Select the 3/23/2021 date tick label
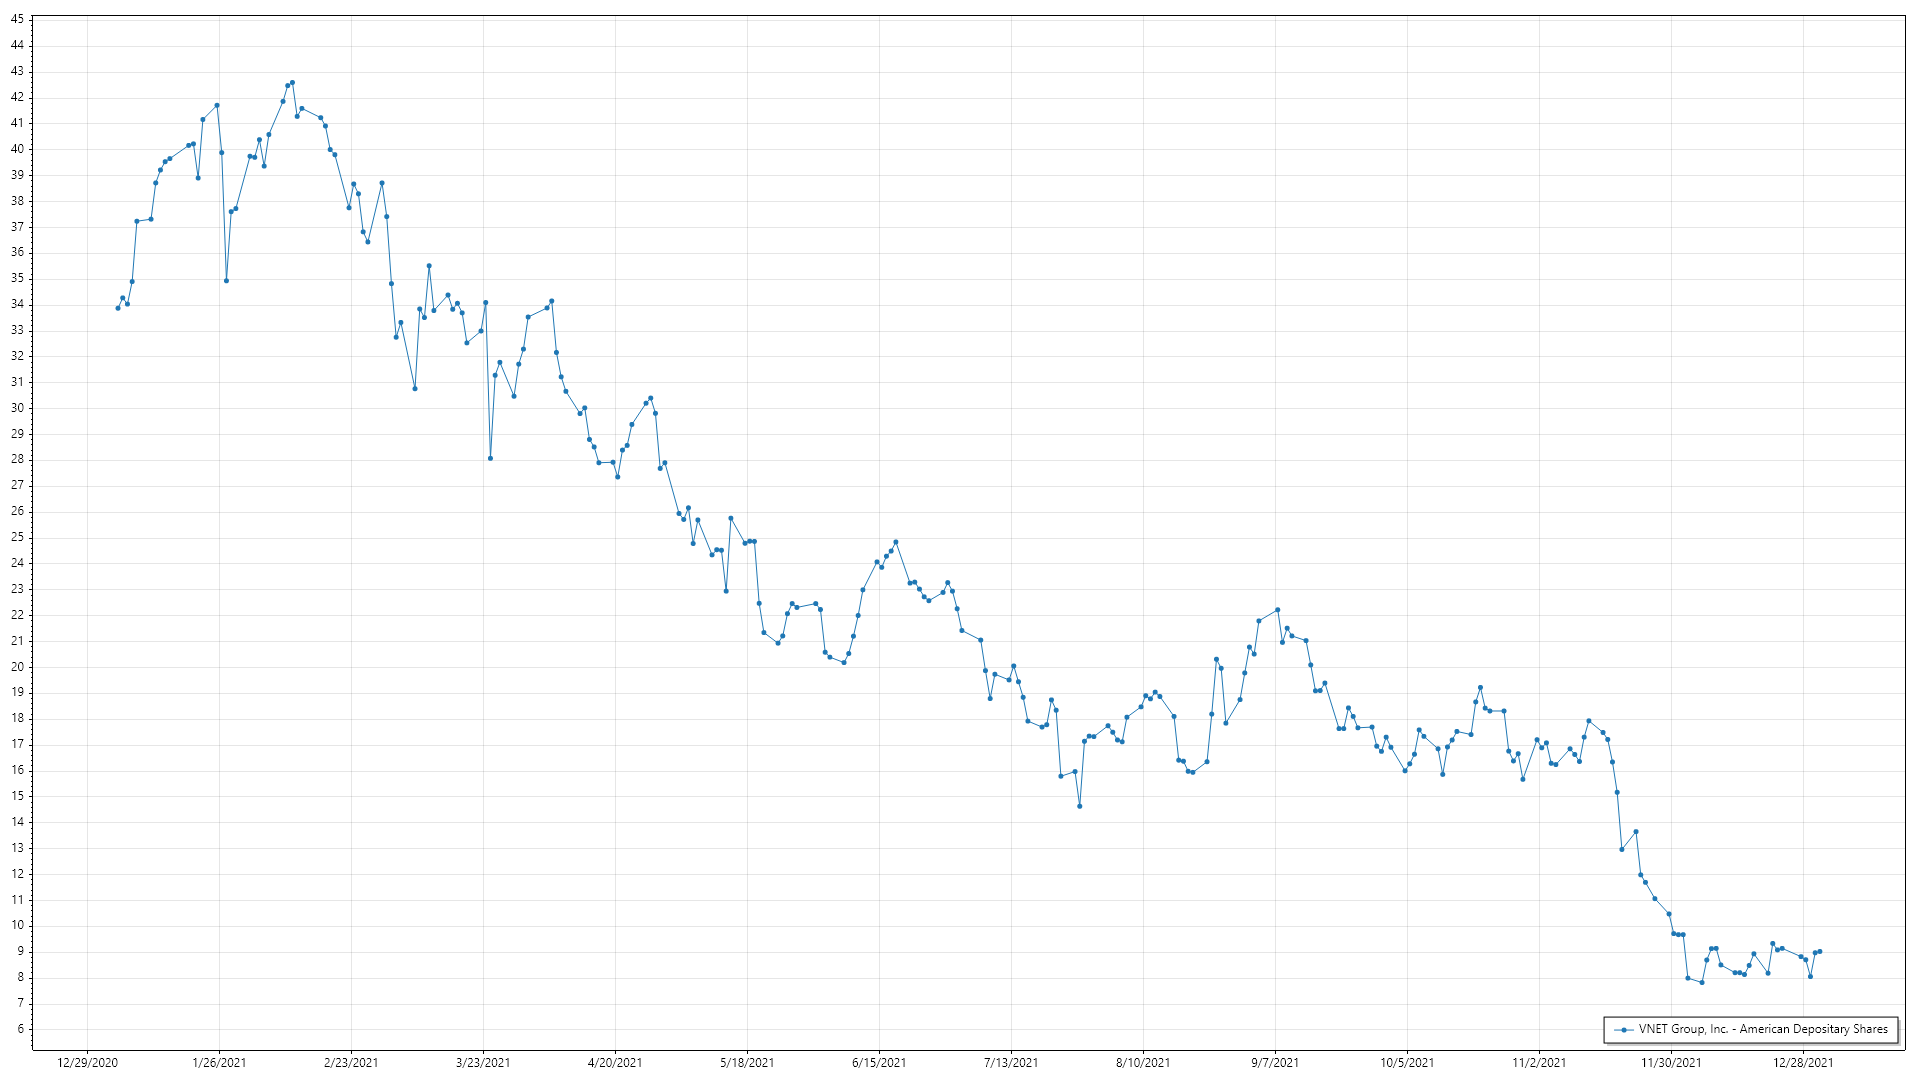The image size is (1920, 1080). [483, 1063]
